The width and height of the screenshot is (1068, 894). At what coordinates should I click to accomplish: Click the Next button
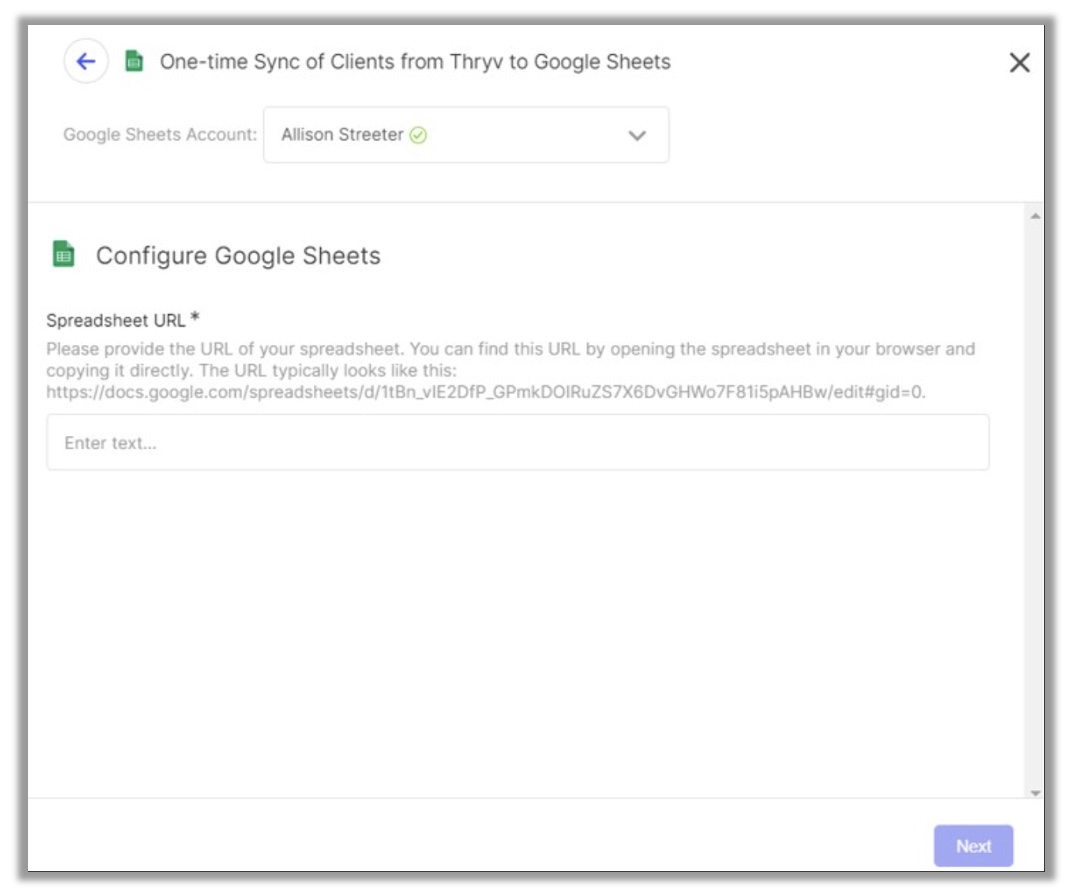[x=973, y=846]
